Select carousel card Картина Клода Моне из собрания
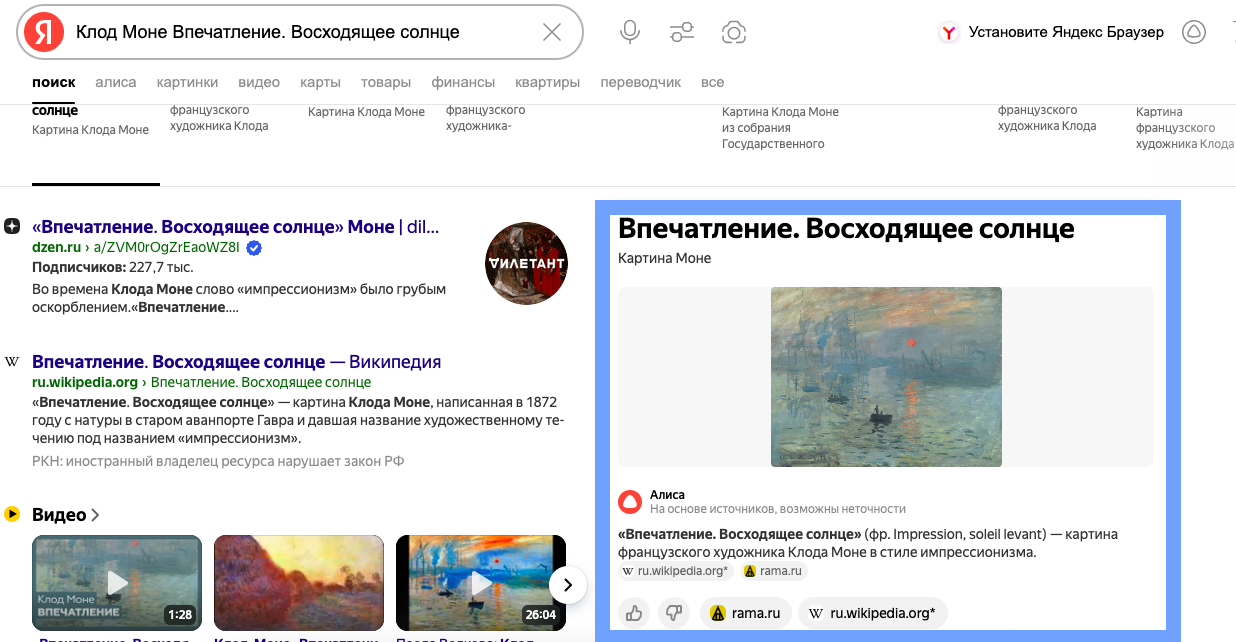The image size is (1236, 642). tap(781, 127)
